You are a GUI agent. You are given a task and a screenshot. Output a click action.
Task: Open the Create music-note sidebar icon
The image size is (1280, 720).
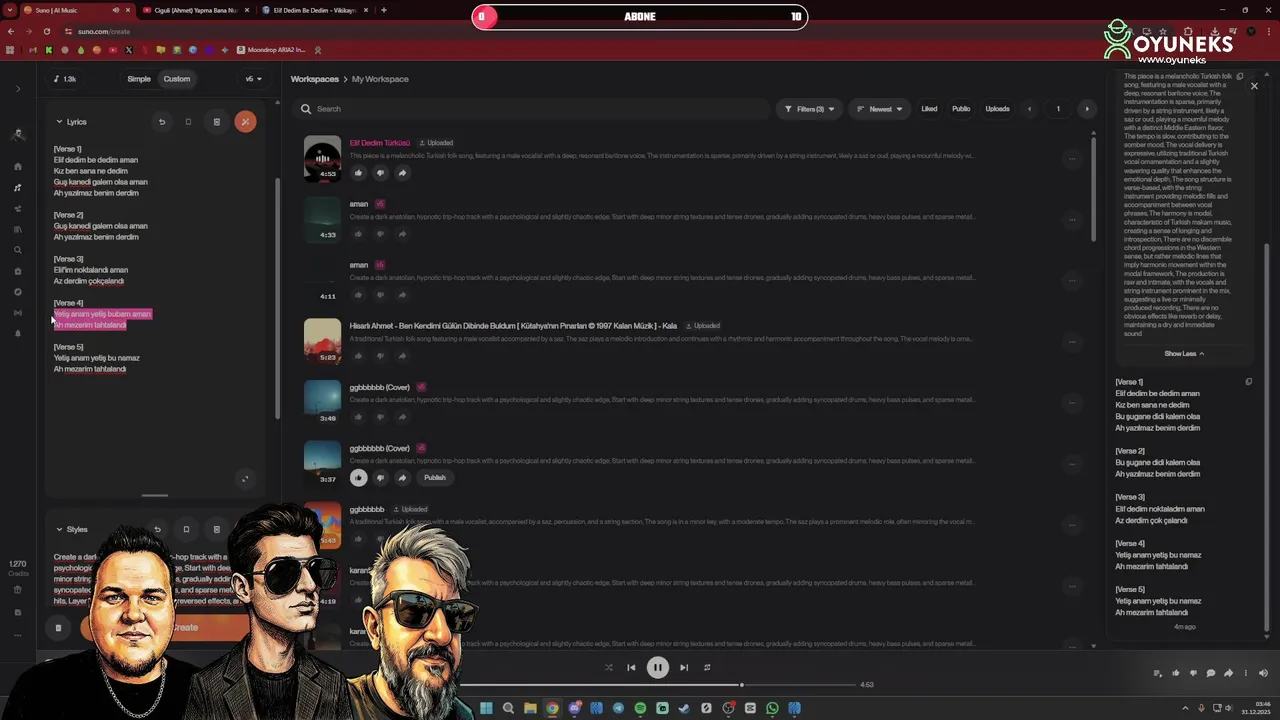(x=18, y=187)
